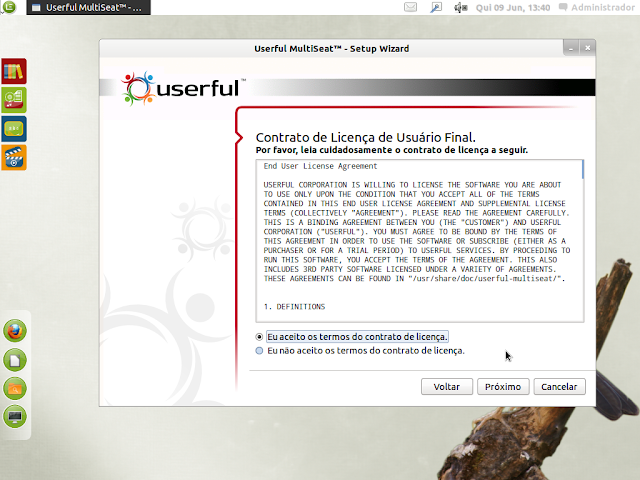
Task: Select 'Eu não aceito os termos' radio option
Action: click(x=259, y=351)
